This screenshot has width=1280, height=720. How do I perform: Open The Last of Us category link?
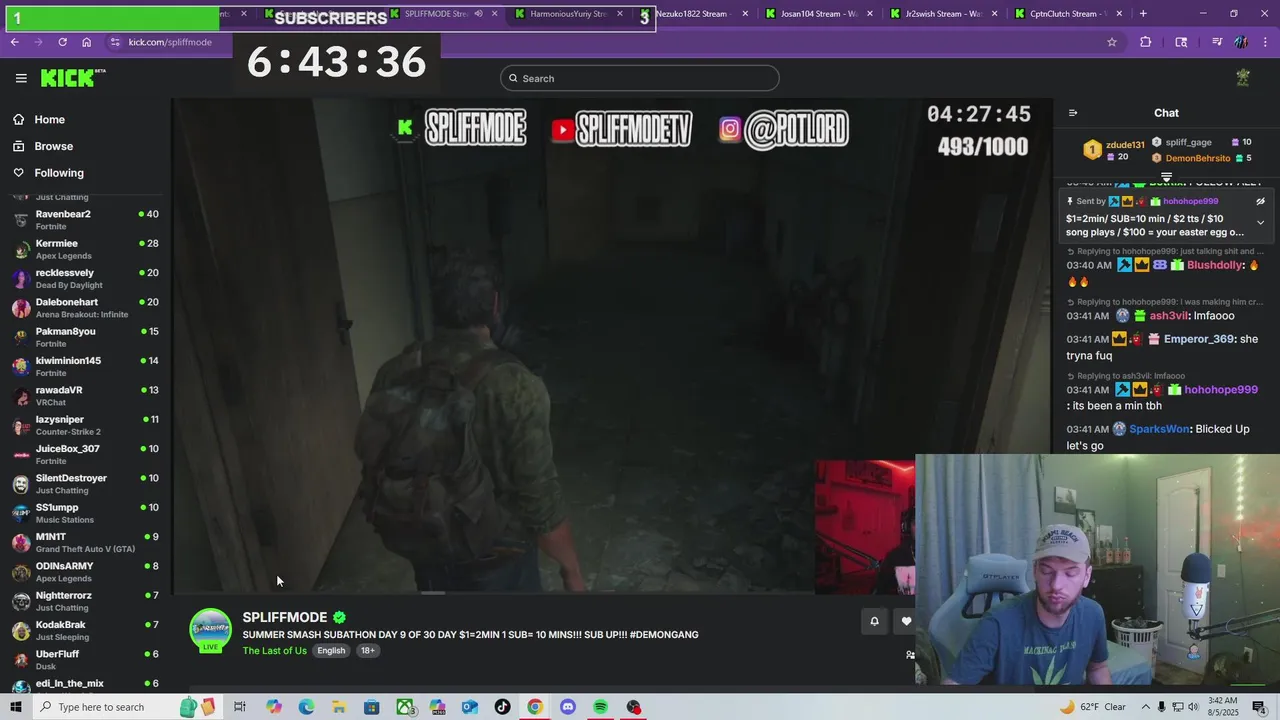click(274, 650)
